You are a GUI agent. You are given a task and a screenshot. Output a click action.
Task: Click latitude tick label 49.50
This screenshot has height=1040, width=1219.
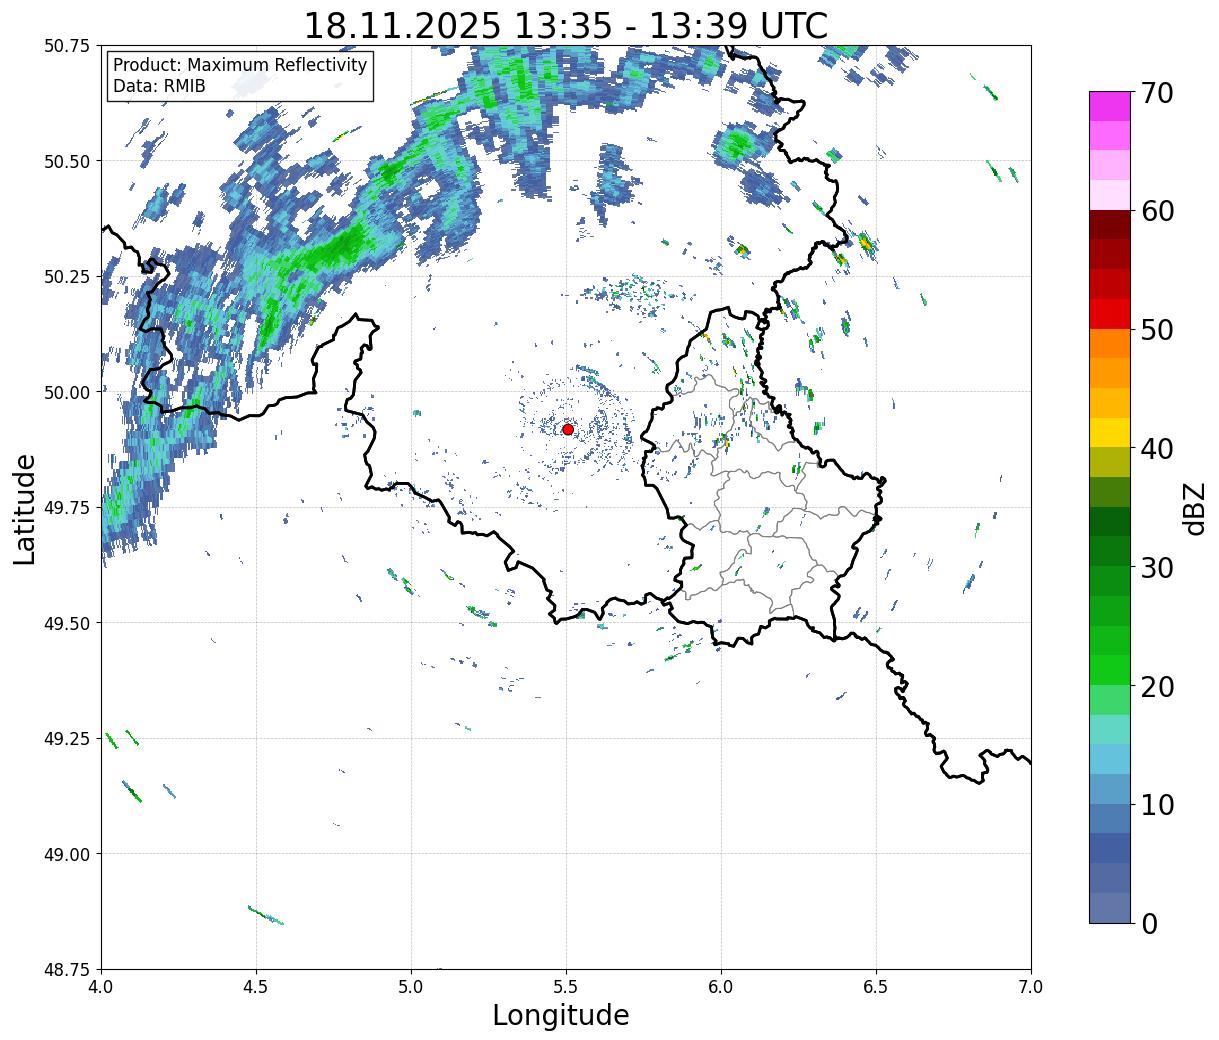pyautogui.click(x=67, y=623)
